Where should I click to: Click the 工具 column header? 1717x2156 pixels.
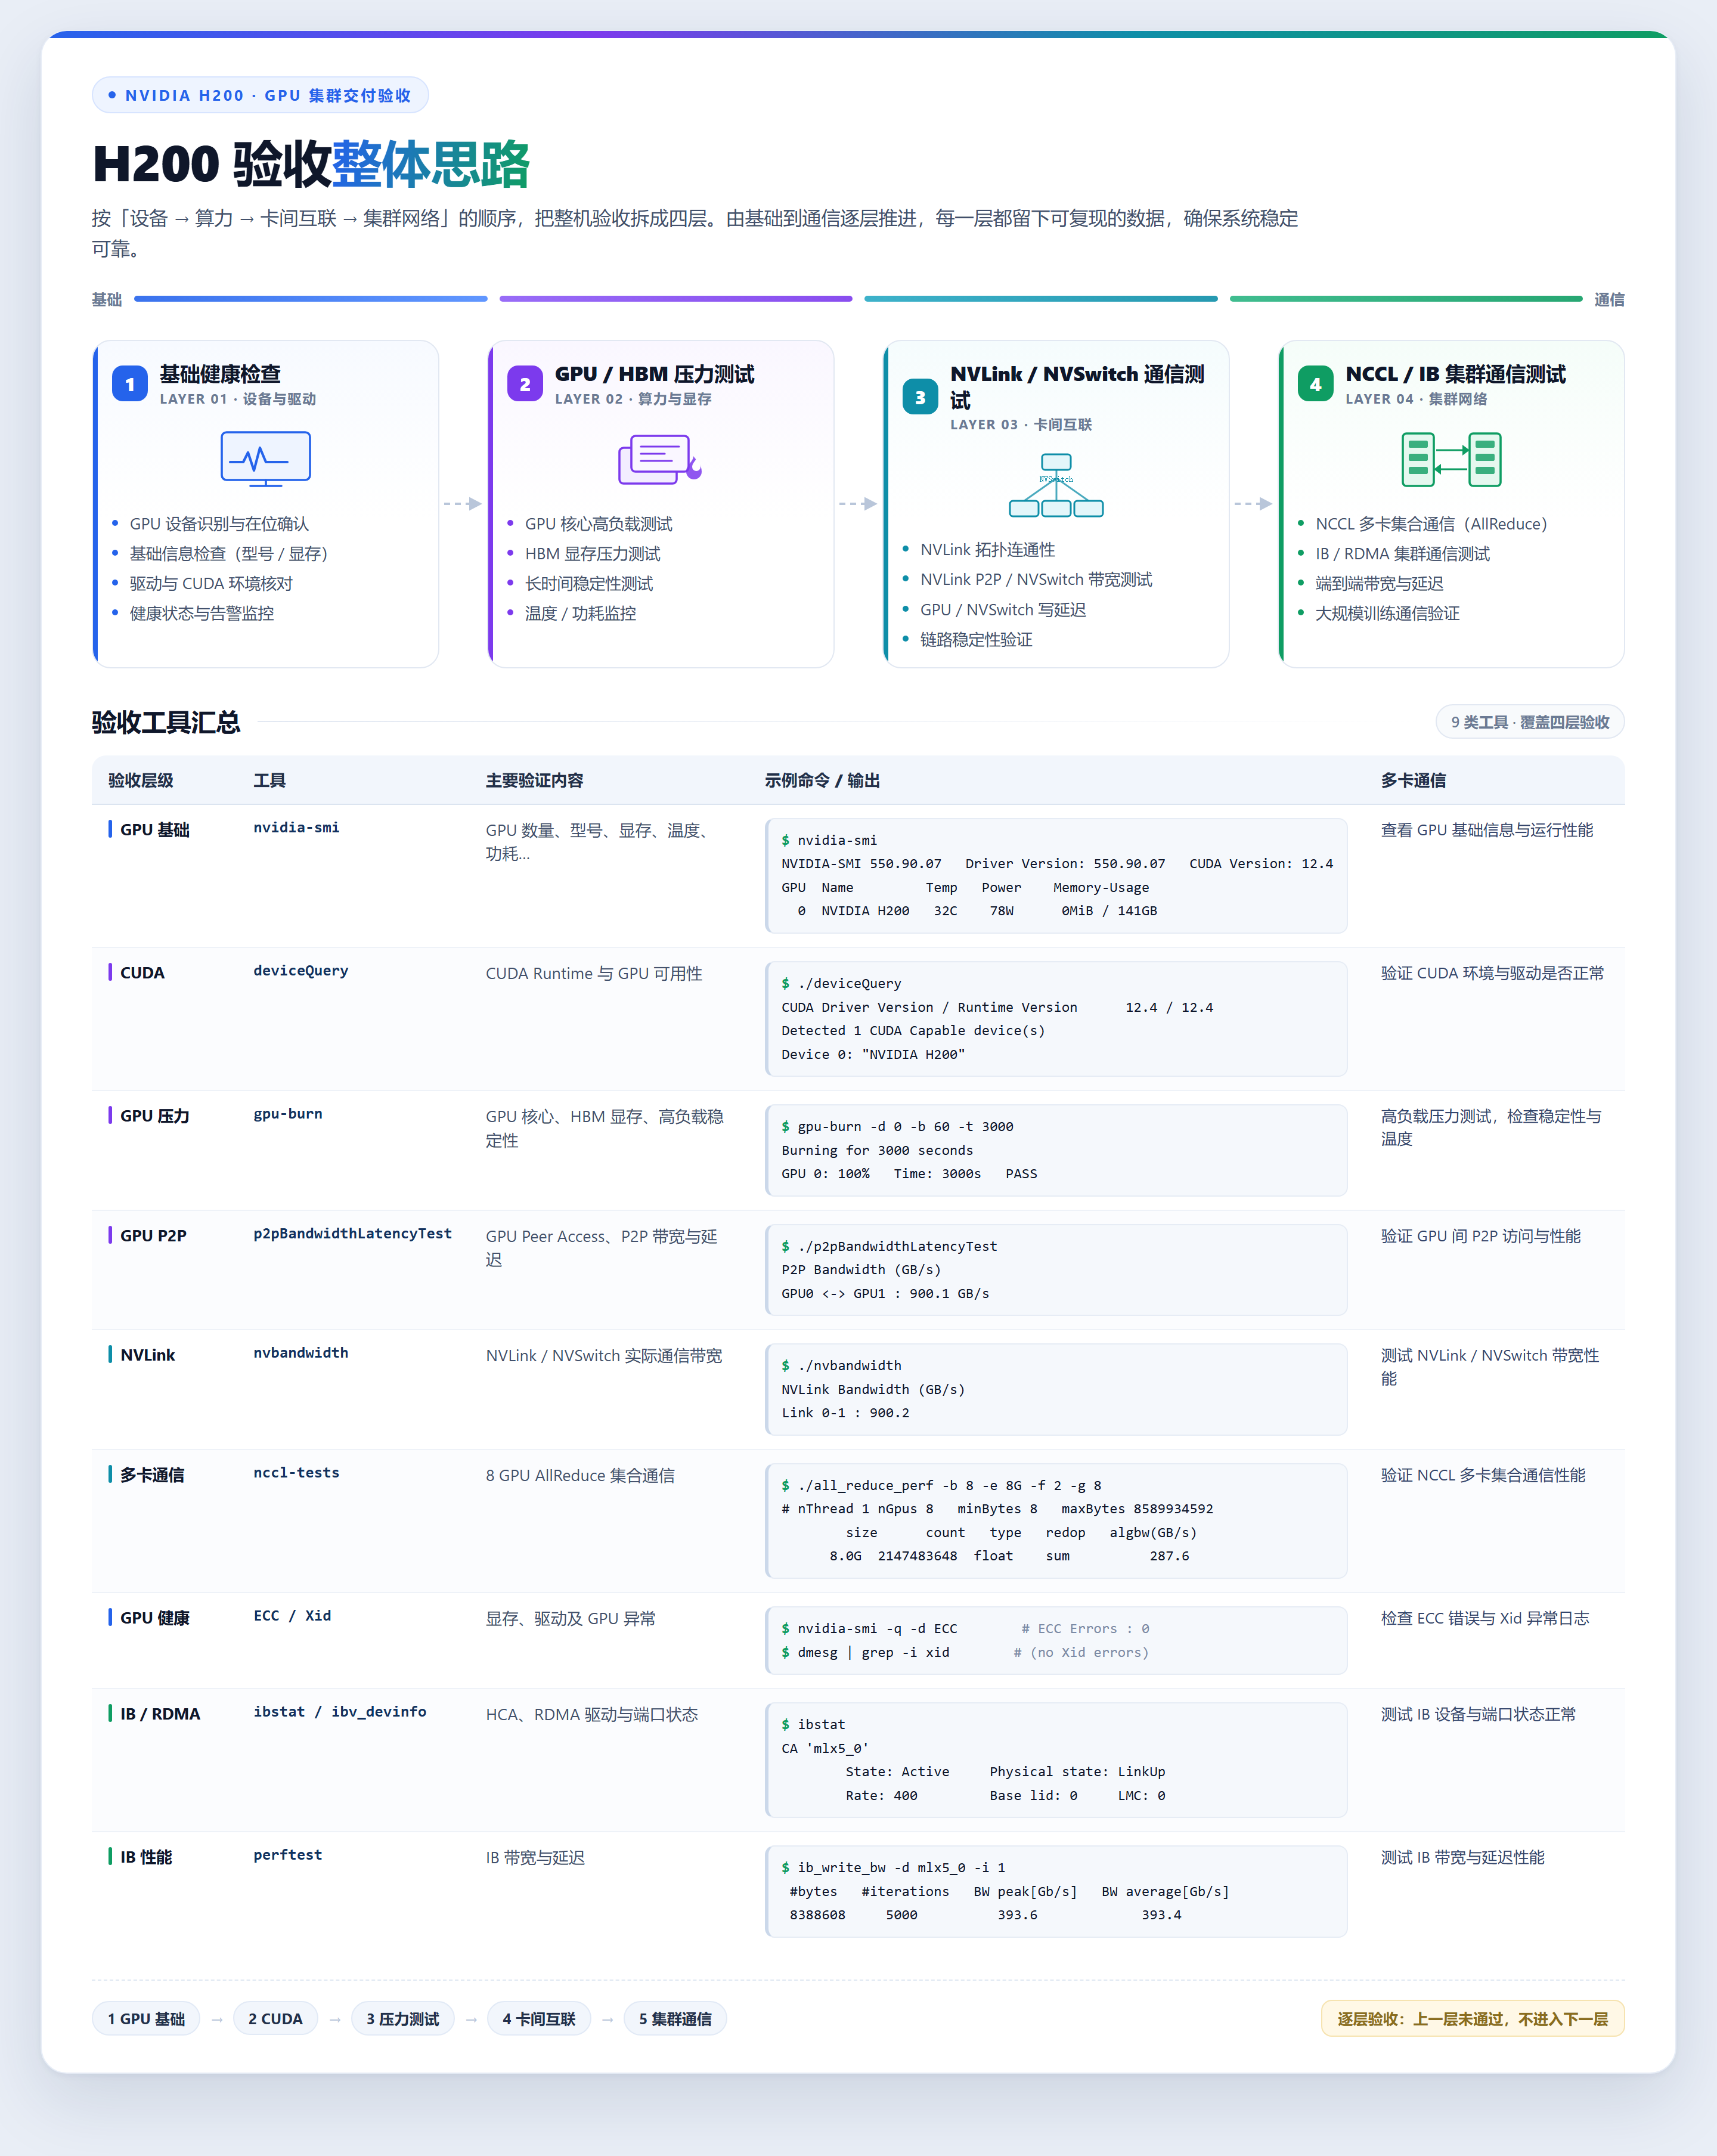coord(269,780)
